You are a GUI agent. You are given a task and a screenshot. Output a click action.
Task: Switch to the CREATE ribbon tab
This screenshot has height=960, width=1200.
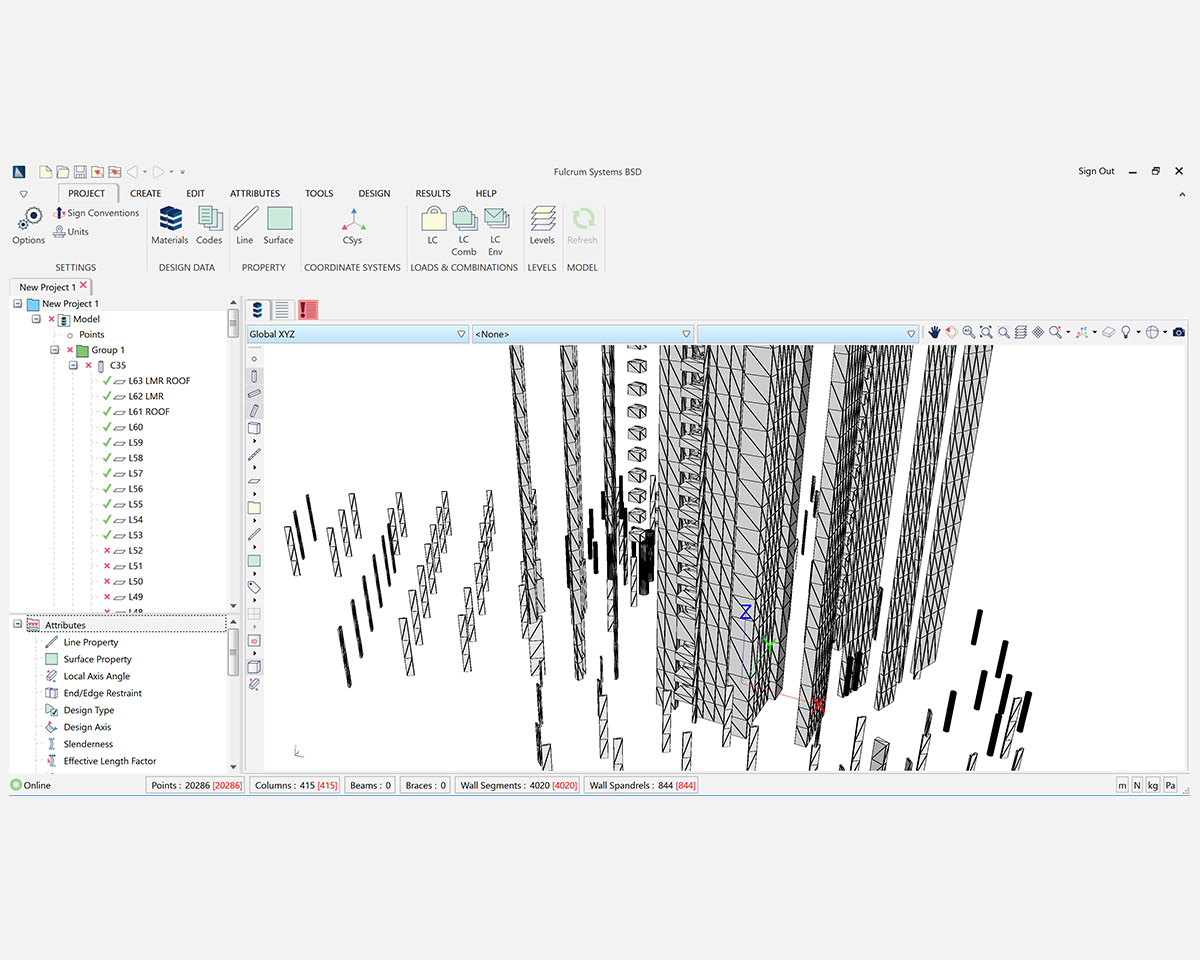(145, 193)
